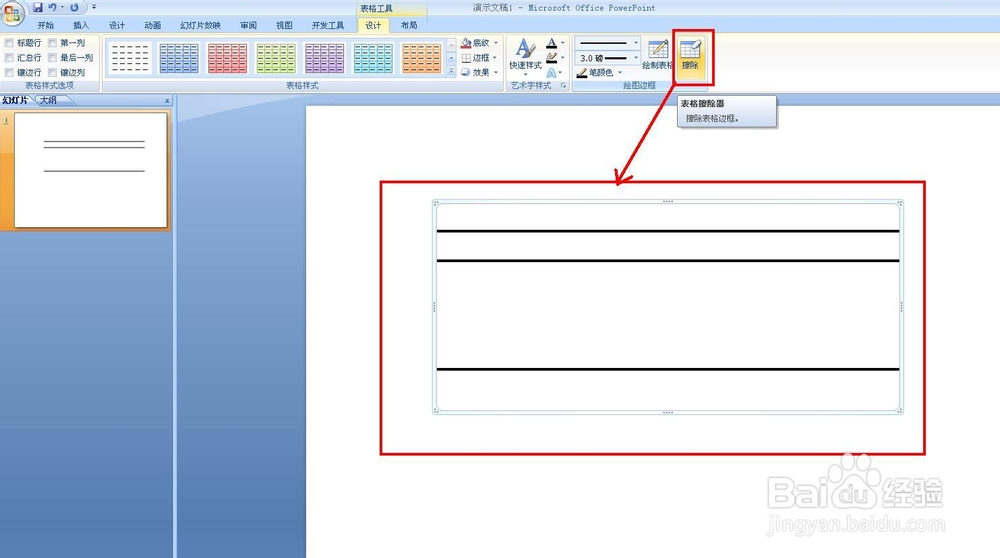This screenshot has height=558, width=1000.
Task: Click the top row of the table
Action: tap(668, 217)
